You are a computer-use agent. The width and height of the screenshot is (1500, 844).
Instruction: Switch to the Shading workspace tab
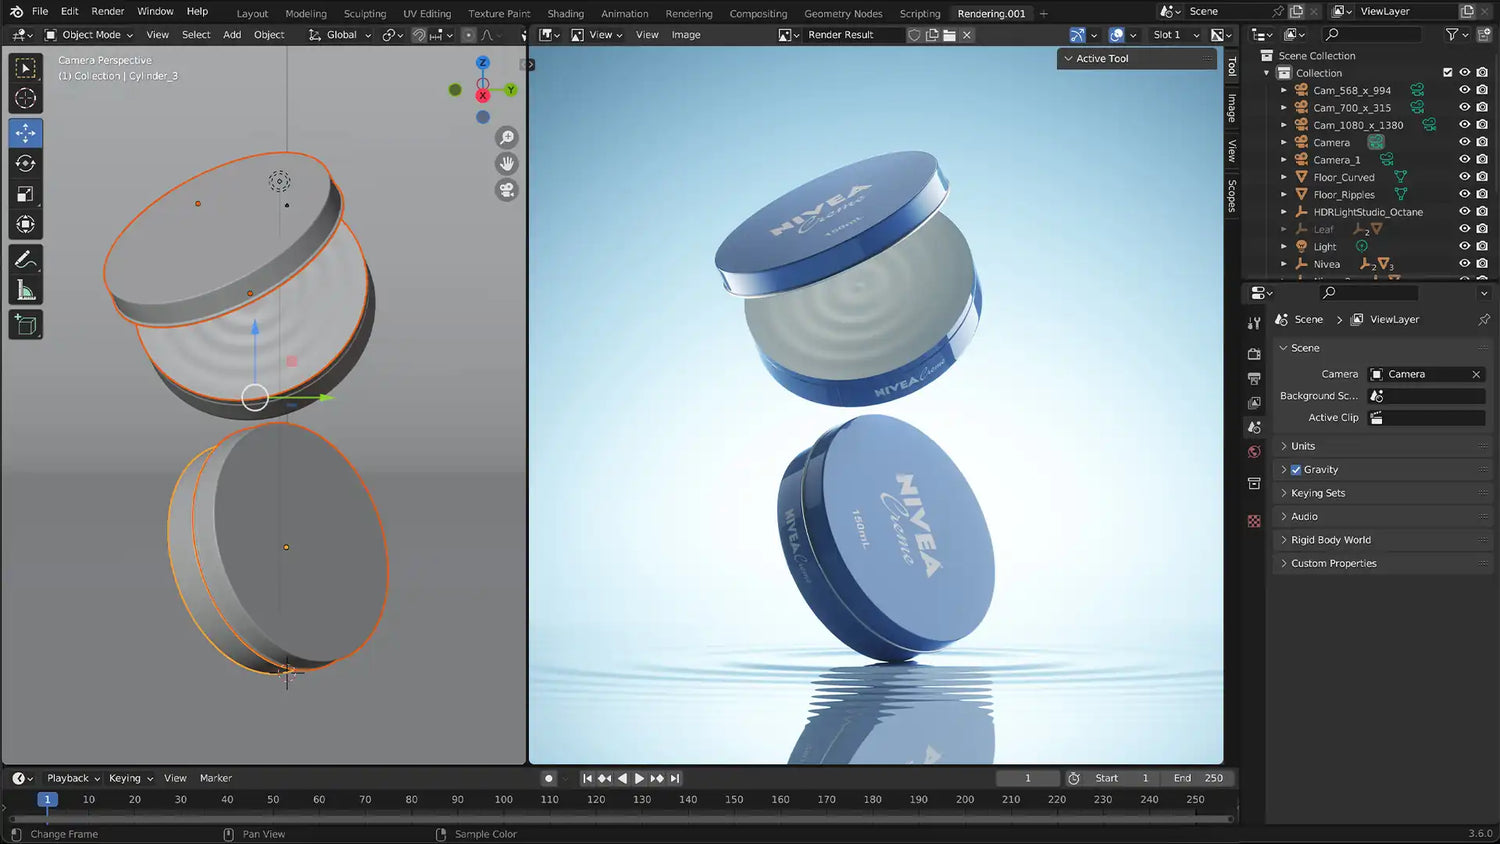[565, 13]
